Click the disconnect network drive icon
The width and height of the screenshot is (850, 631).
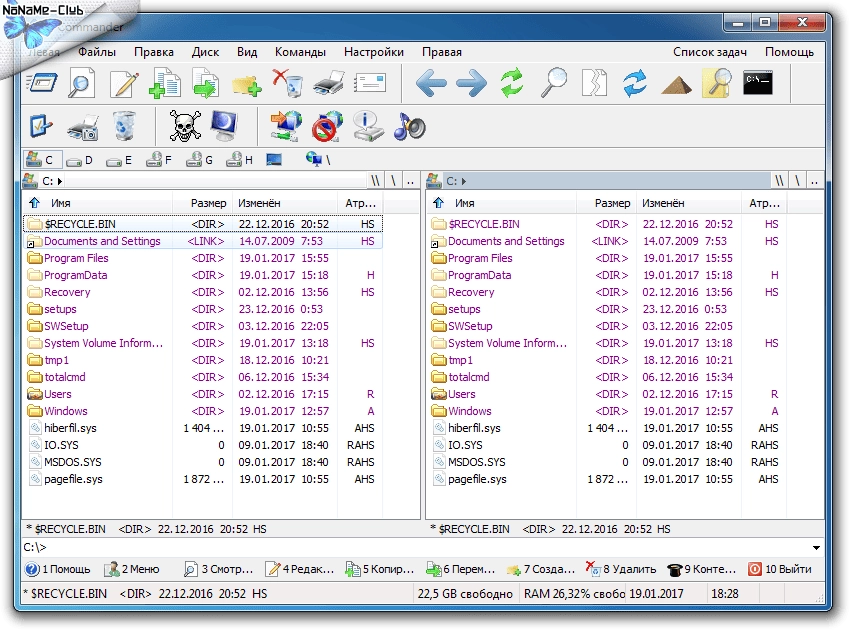pos(327,126)
